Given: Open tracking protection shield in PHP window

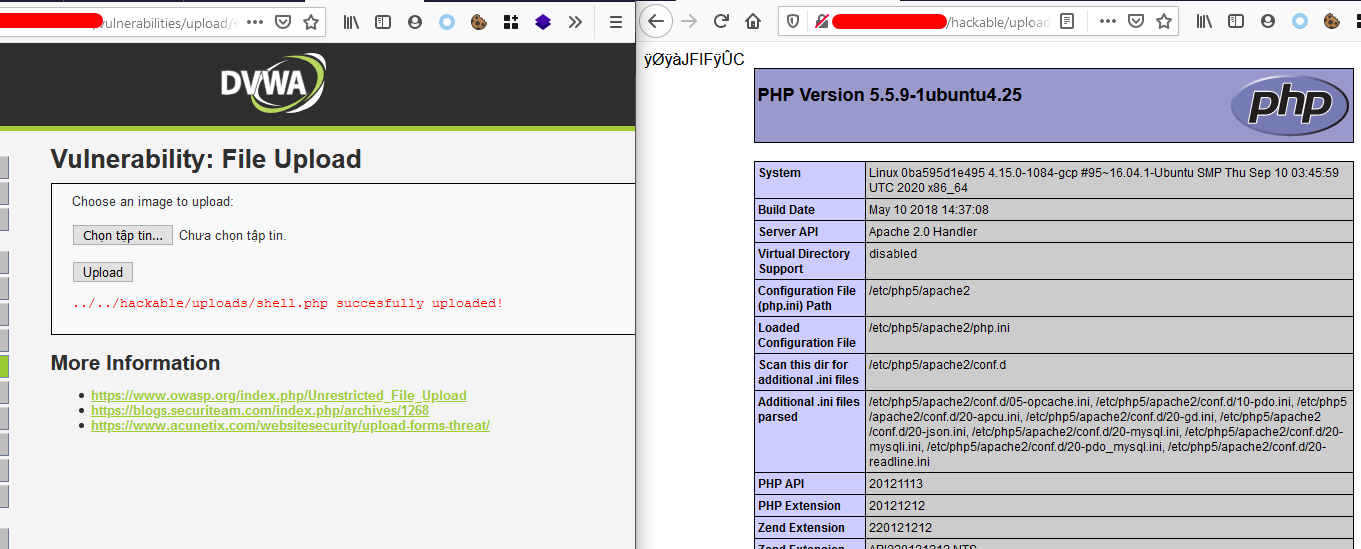Looking at the screenshot, I should [x=793, y=21].
